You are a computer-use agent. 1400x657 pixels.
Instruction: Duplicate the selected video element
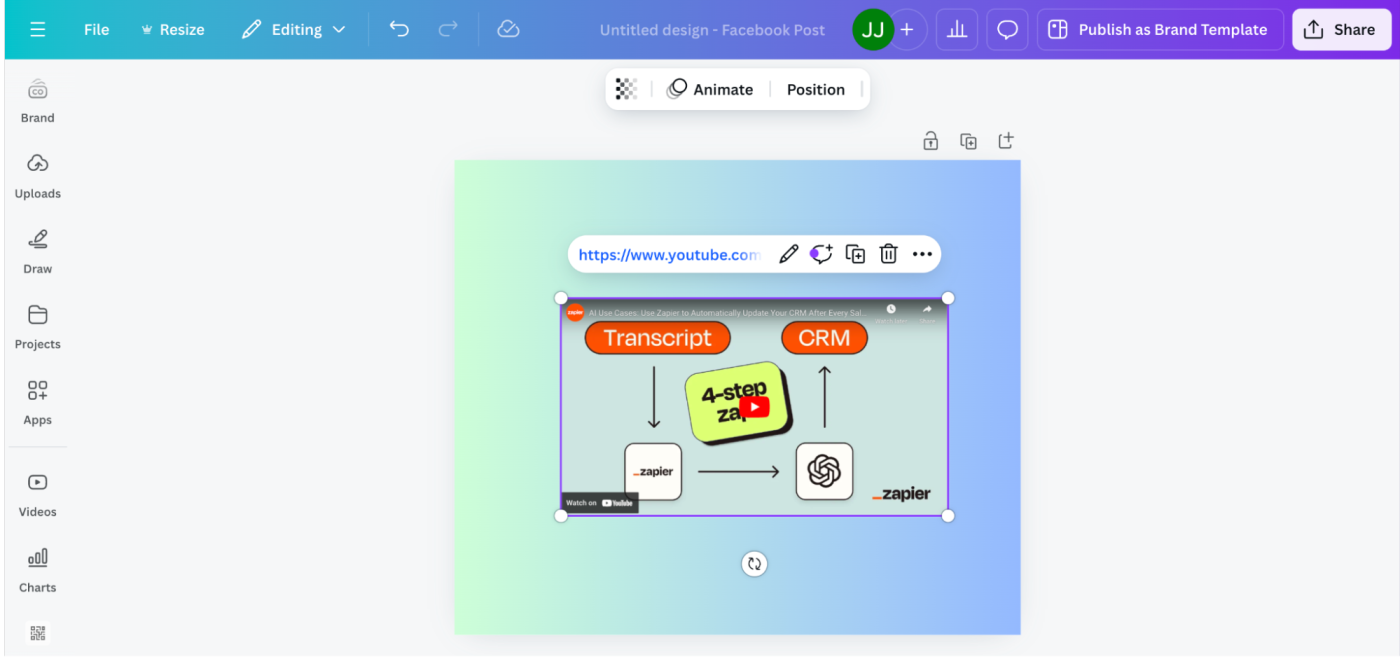[x=855, y=254]
